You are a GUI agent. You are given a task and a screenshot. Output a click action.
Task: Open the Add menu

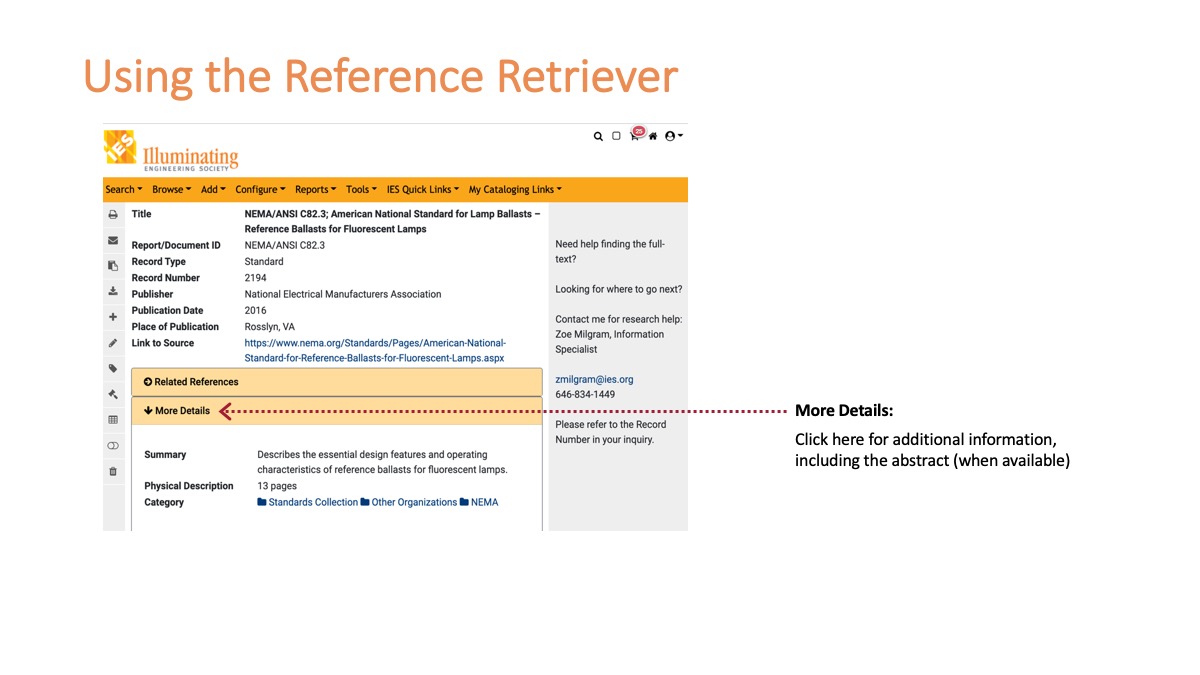213,190
